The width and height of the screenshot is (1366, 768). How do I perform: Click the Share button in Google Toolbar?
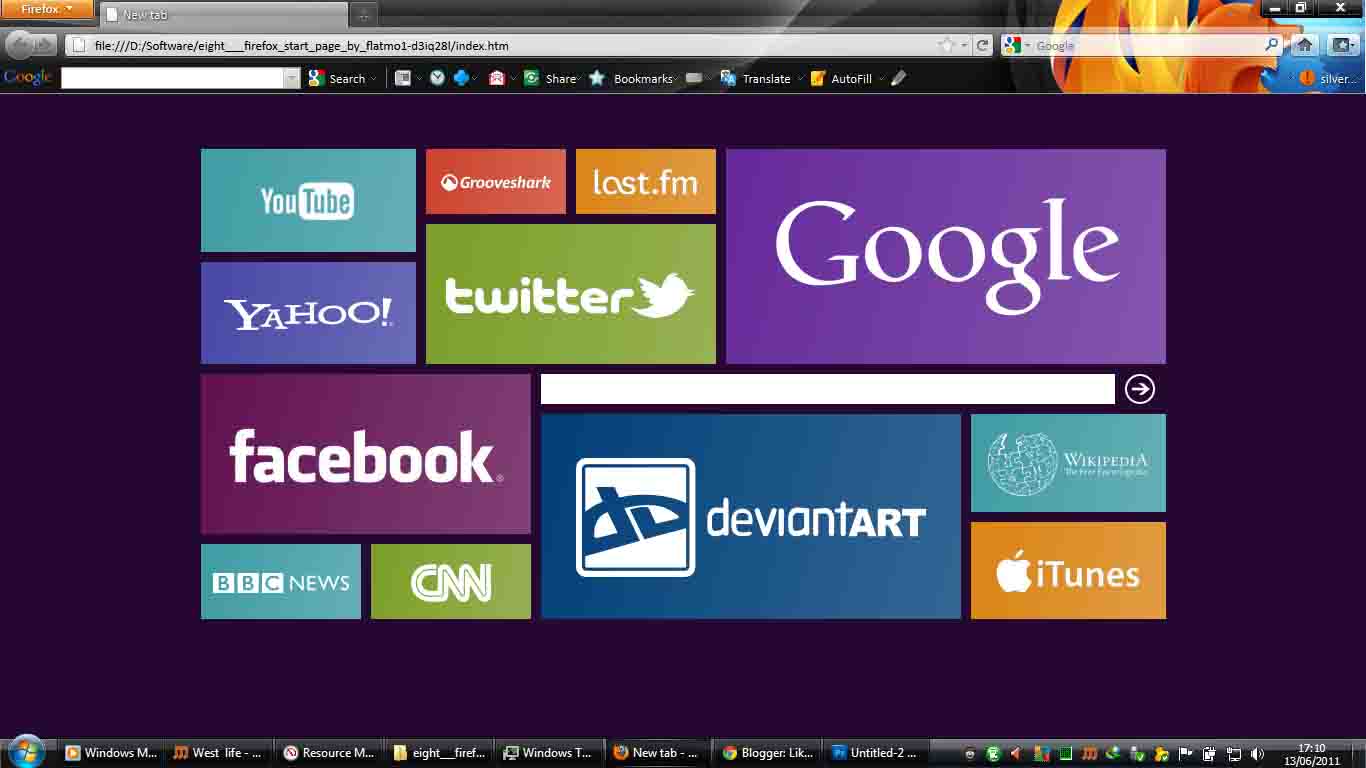[550, 78]
